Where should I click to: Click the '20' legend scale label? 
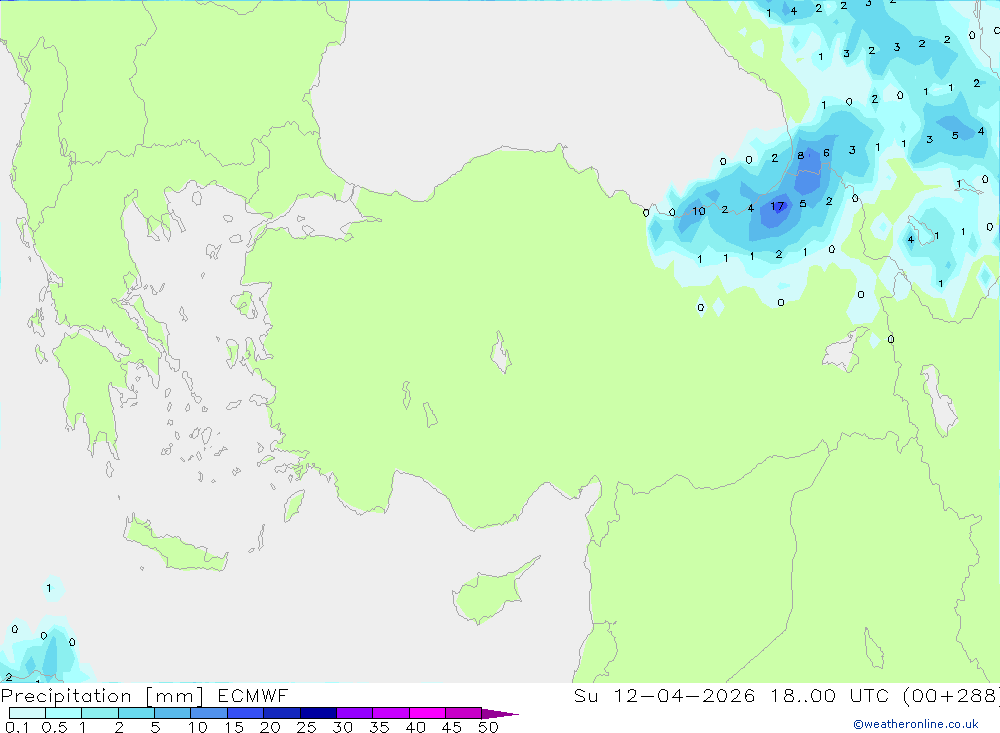270,727
